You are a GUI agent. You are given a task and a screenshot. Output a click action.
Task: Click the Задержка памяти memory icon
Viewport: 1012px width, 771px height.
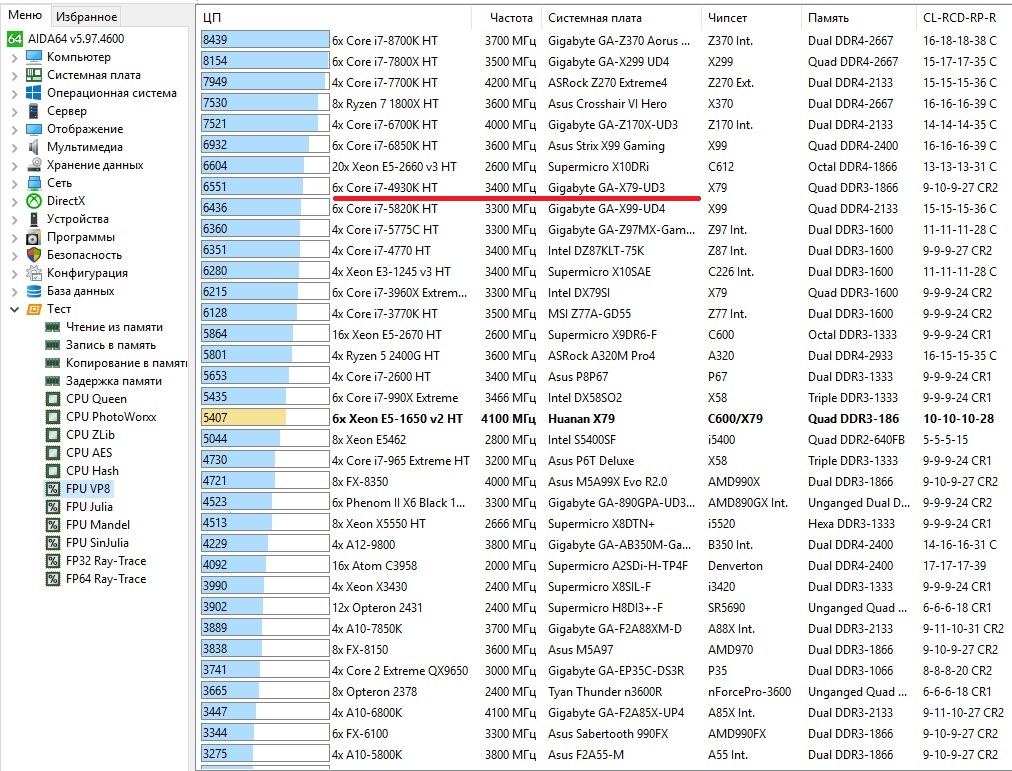click(x=53, y=381)
